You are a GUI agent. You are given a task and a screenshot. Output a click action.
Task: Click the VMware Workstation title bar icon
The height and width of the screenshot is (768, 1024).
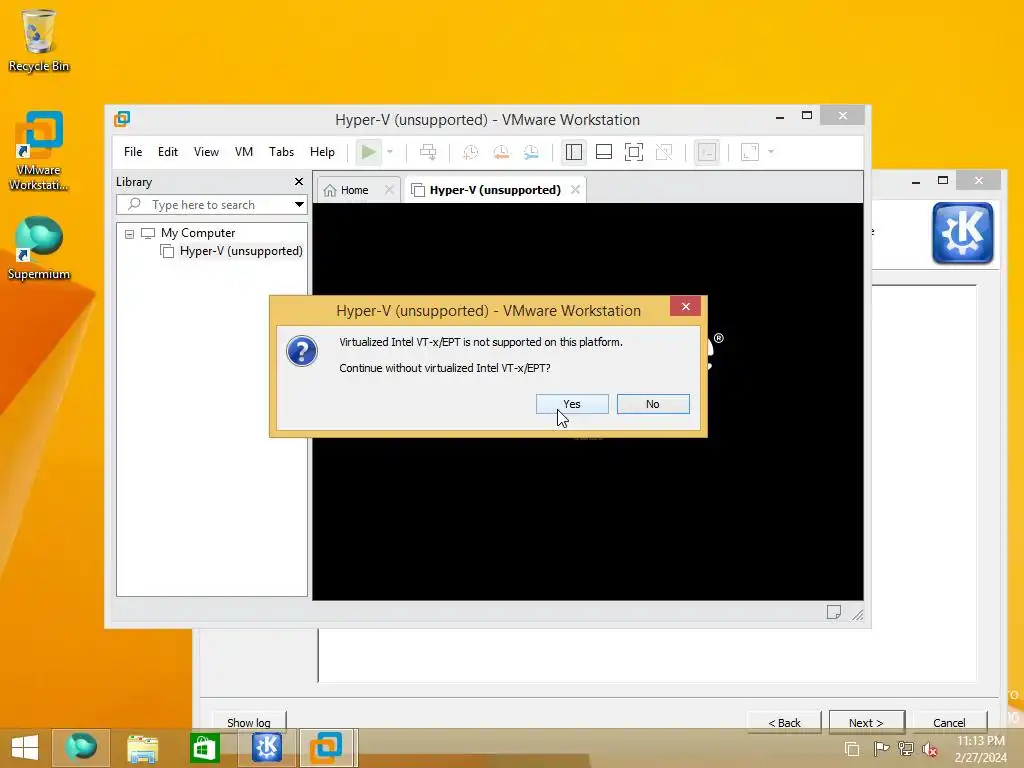[122, 119]
